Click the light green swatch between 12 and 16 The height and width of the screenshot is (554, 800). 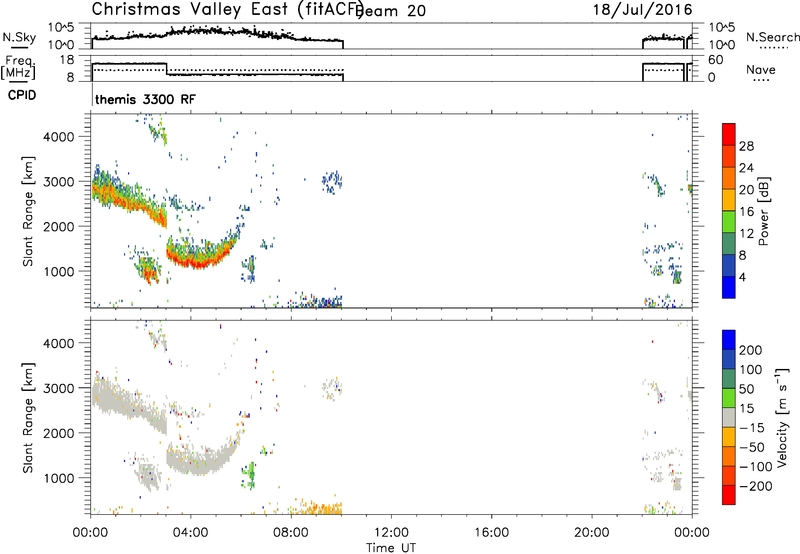(x=729, y=221)
